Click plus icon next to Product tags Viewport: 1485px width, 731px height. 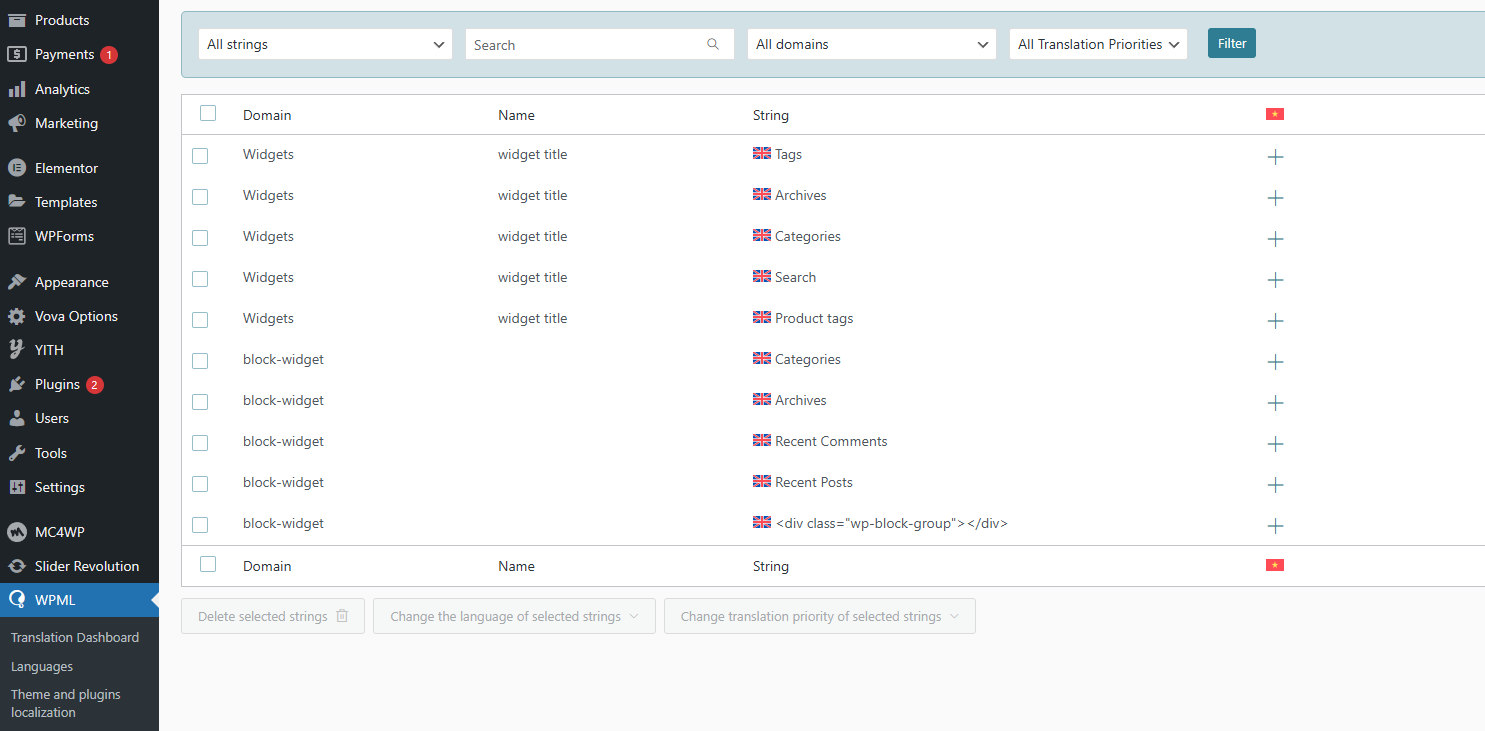coord(1275,321)
